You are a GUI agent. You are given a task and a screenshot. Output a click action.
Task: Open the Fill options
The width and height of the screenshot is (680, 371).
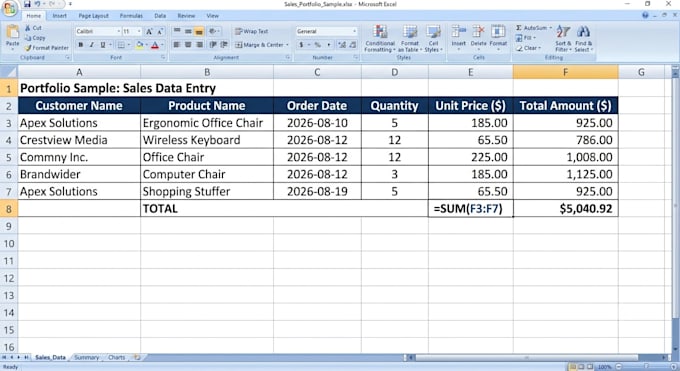pos(525,38)
